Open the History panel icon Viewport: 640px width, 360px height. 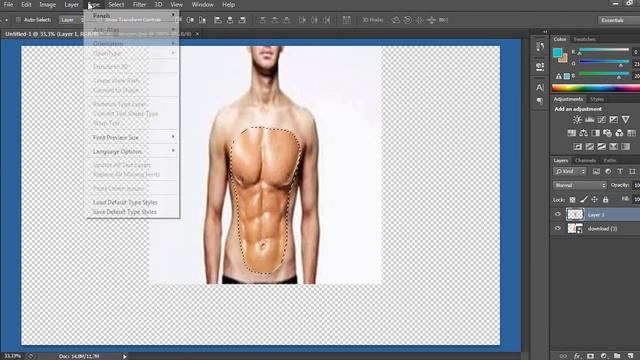pos(540,47)
